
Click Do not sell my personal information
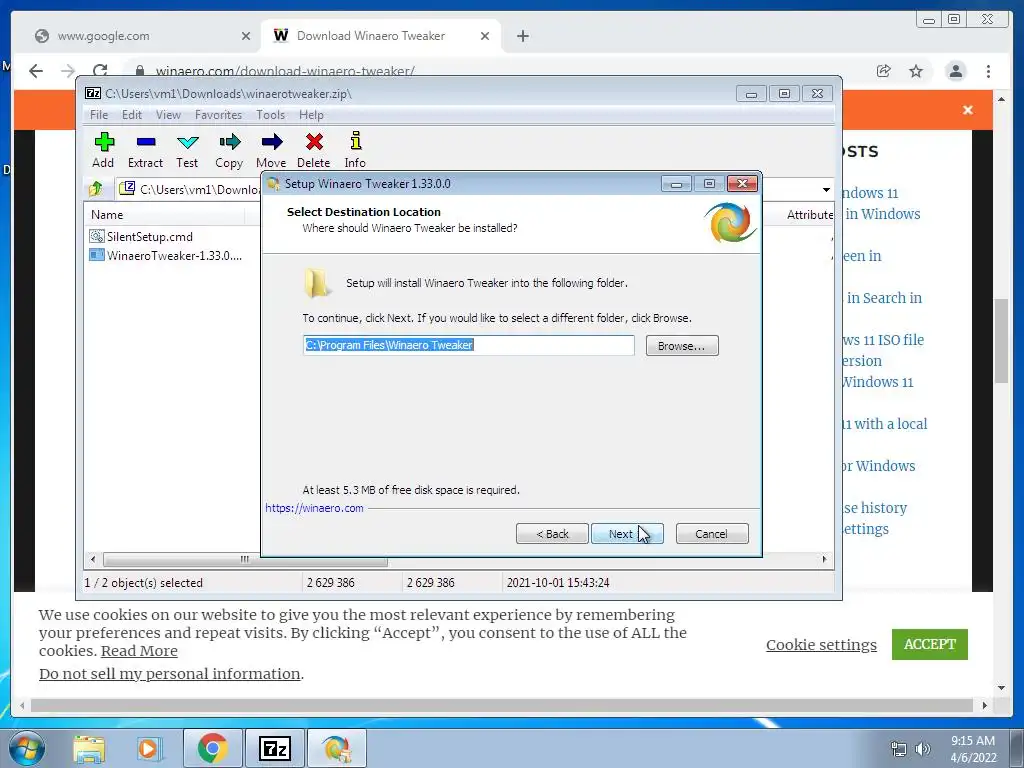170,673
